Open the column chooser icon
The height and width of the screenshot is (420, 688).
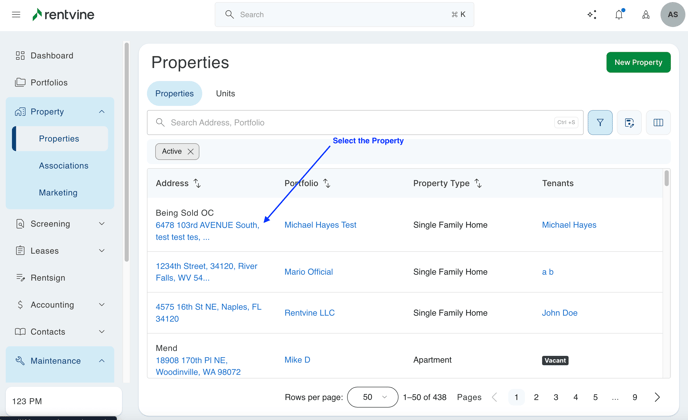658,123
